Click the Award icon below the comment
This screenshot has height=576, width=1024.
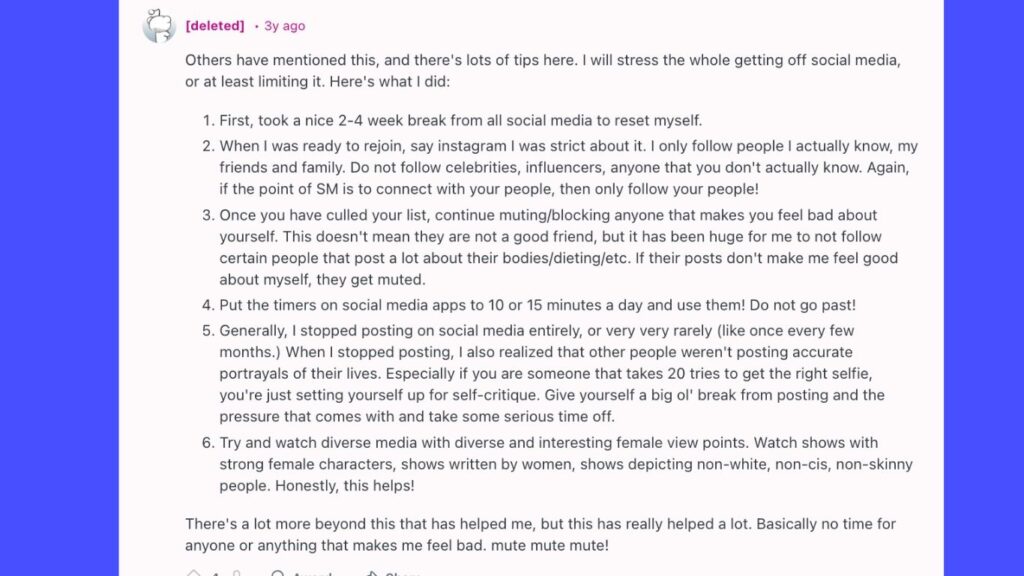278,573
